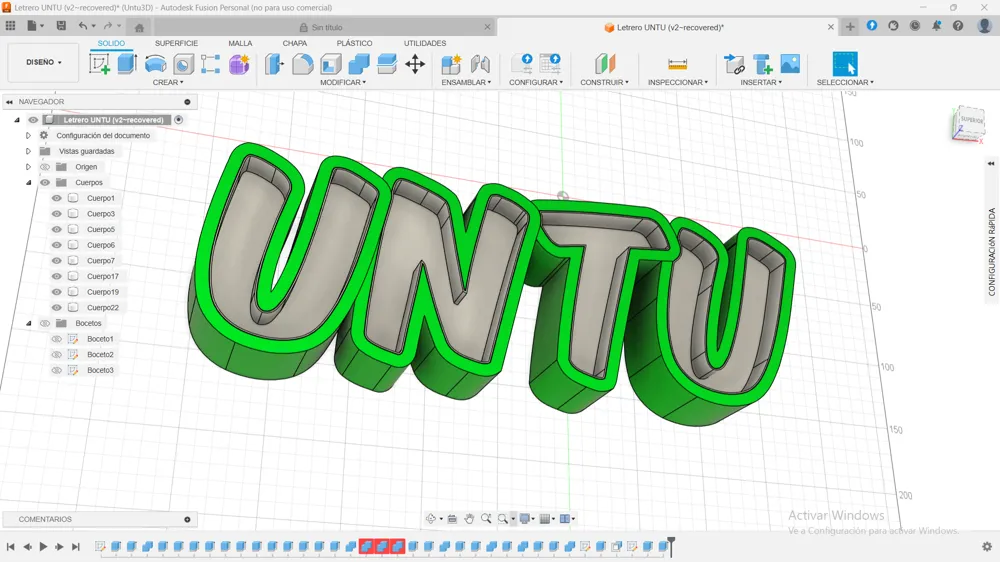
Task: Open the Data Panel grid icon
Action: [x=10, y=26]
